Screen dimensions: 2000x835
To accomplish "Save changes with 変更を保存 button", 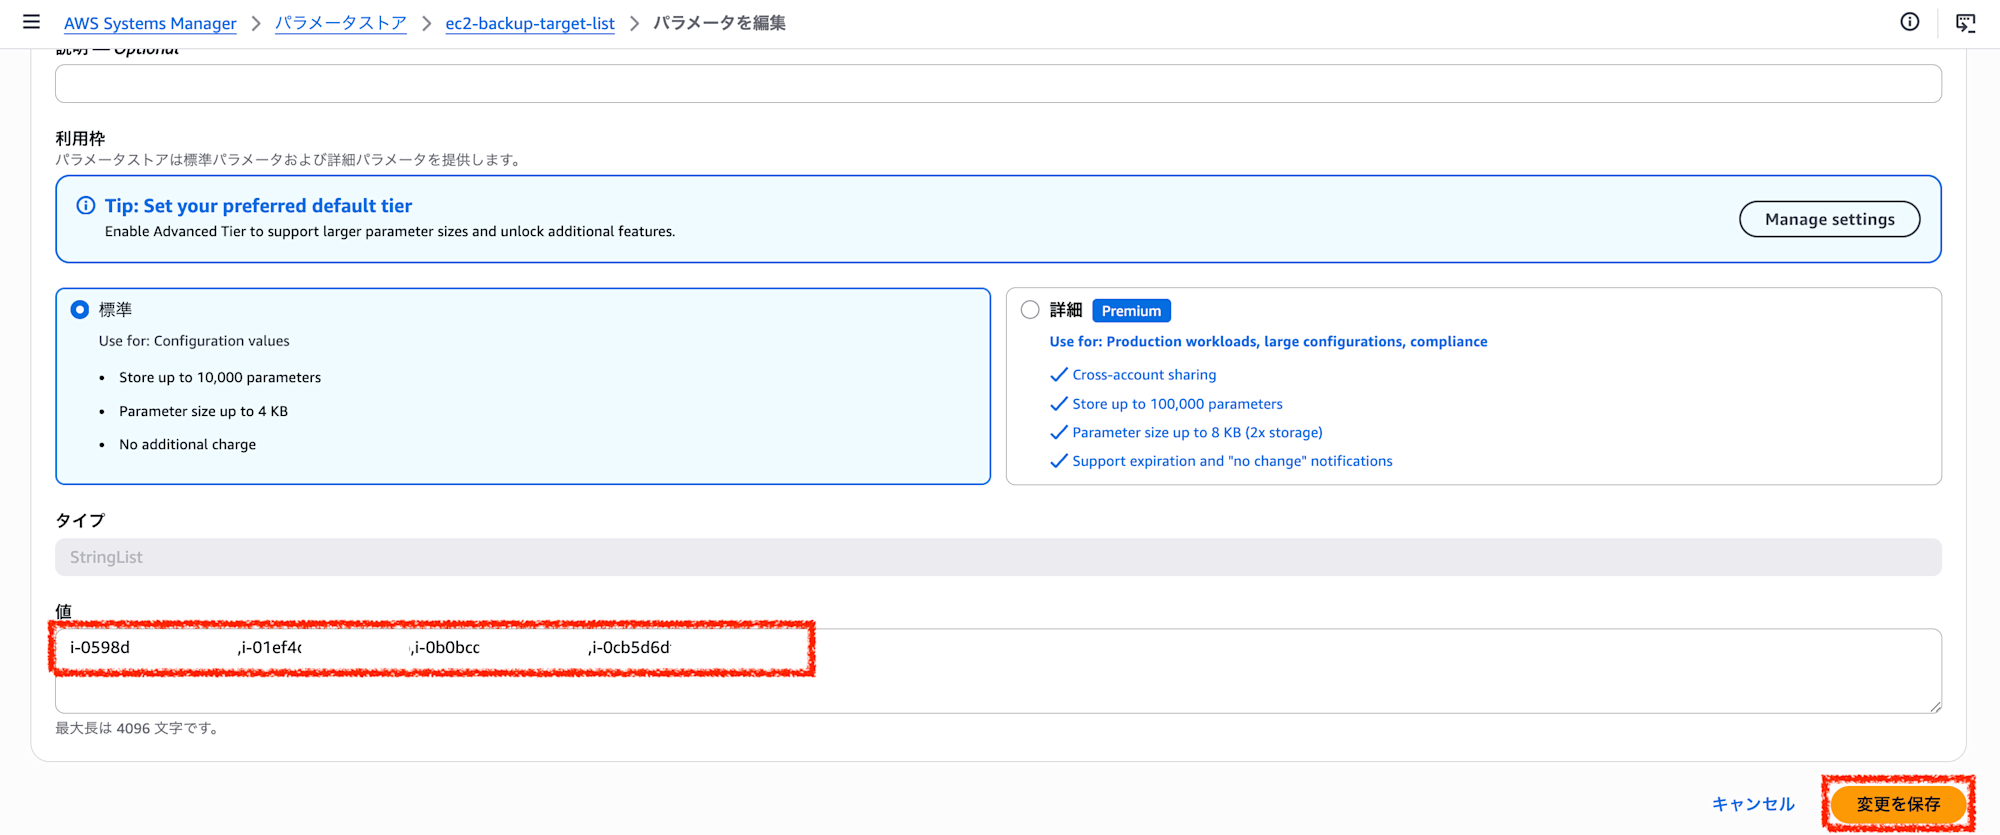I will coord(1898,804).
